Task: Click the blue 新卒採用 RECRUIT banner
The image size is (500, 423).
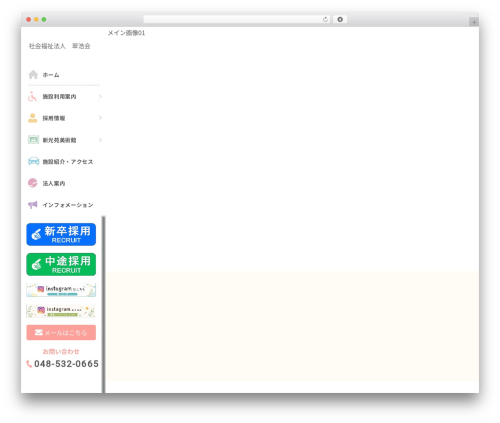Action: click(x=61, y=234)
